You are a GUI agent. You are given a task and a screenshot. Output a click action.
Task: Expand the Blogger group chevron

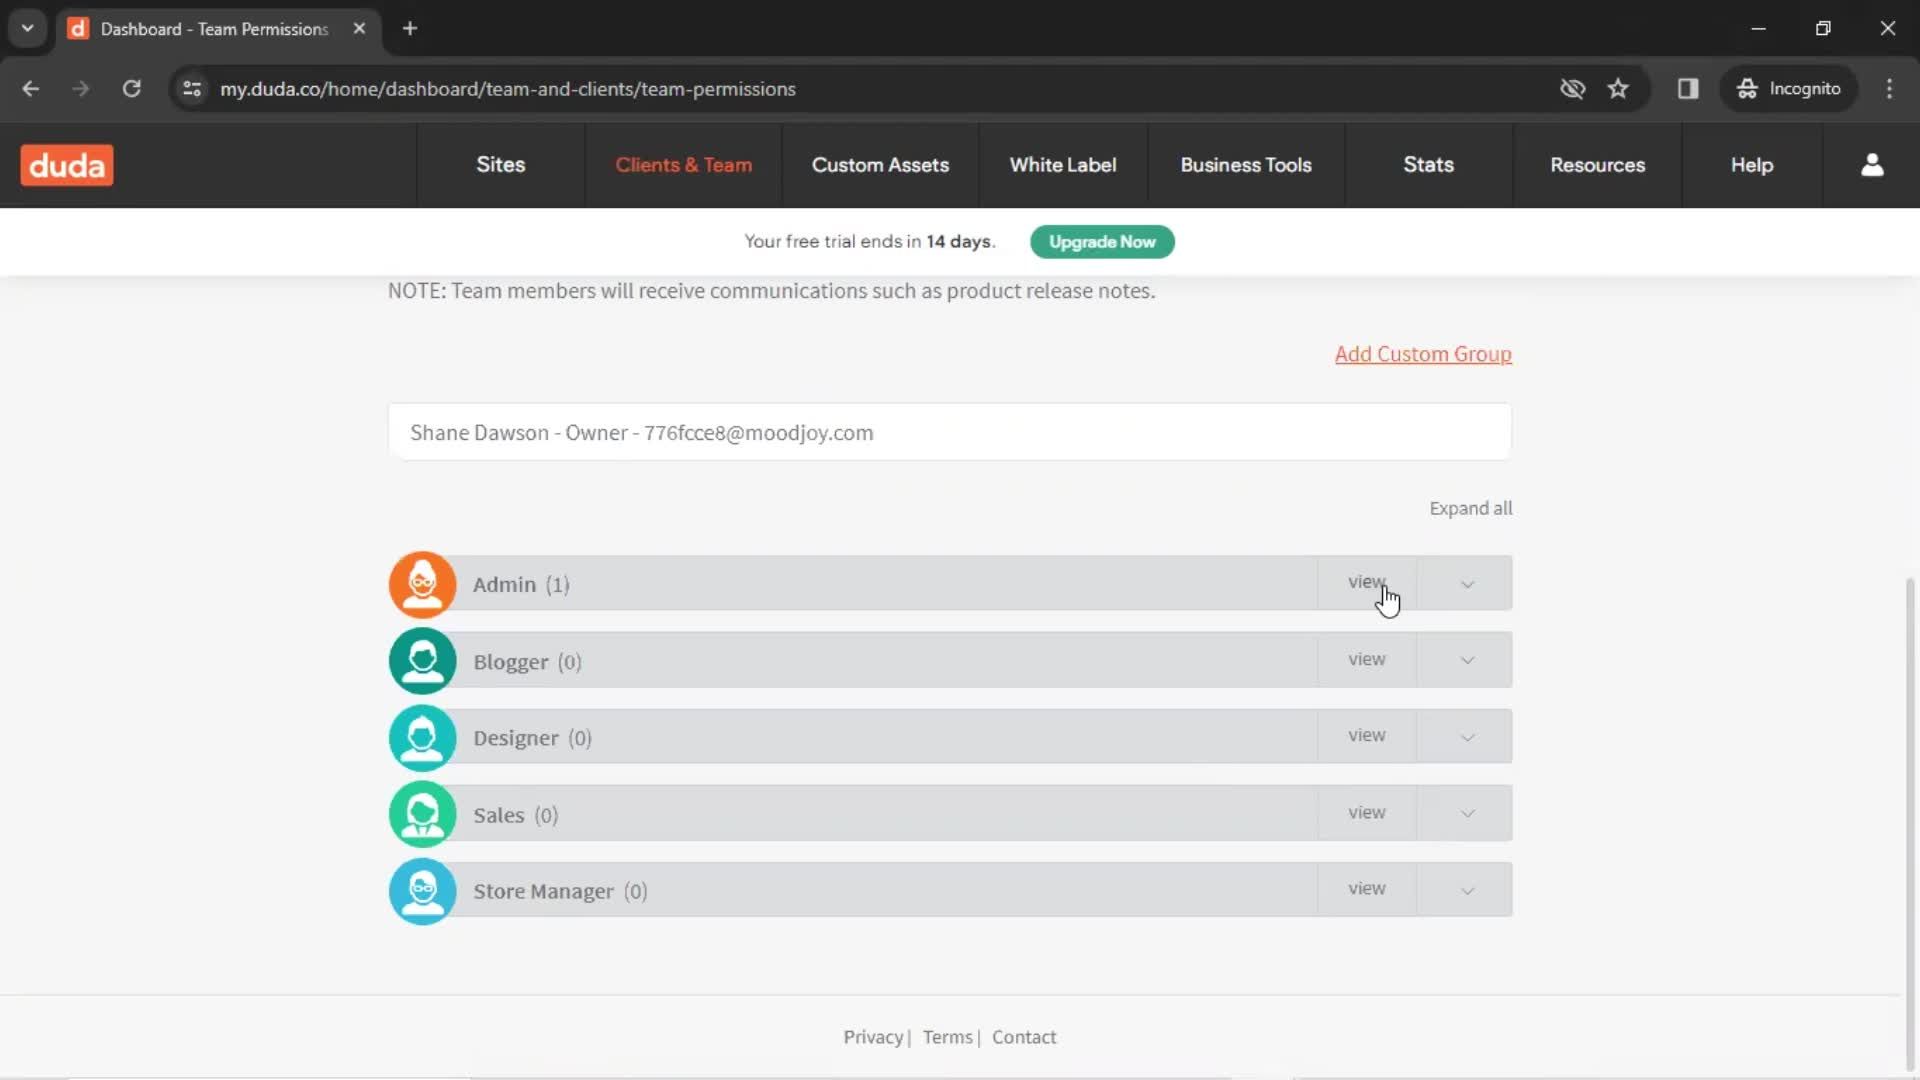tap(1467, 660)
